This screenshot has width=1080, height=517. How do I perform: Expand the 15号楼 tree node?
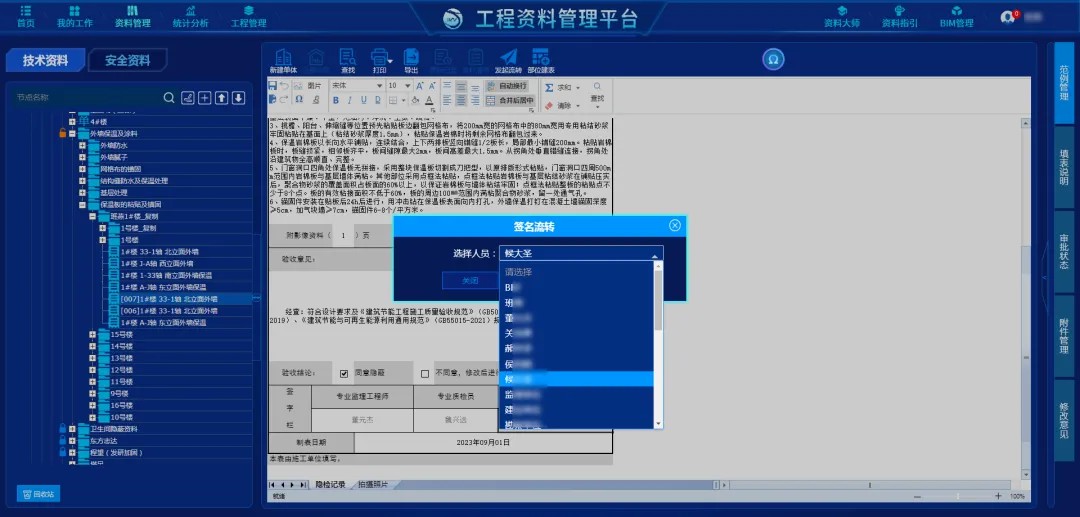point(93,335)
